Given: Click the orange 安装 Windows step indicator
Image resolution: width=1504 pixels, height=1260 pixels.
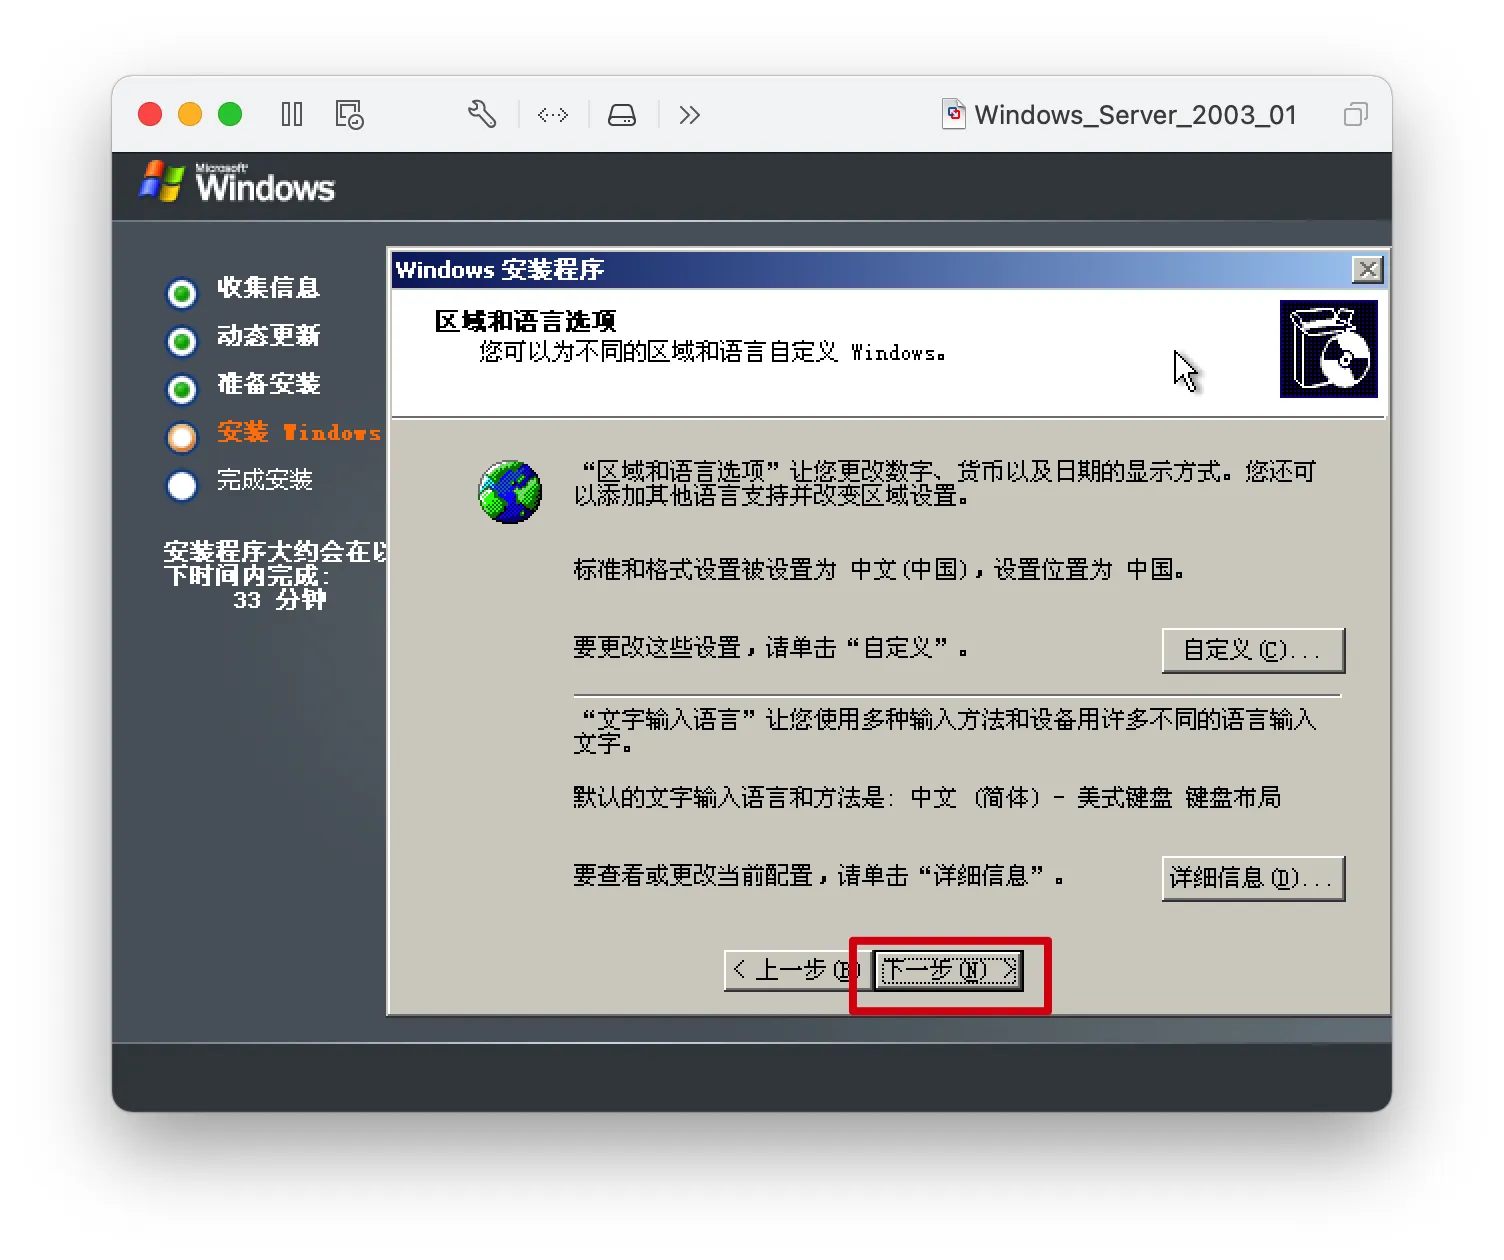Looking at the screenshot, I should (x=182, y=437).
